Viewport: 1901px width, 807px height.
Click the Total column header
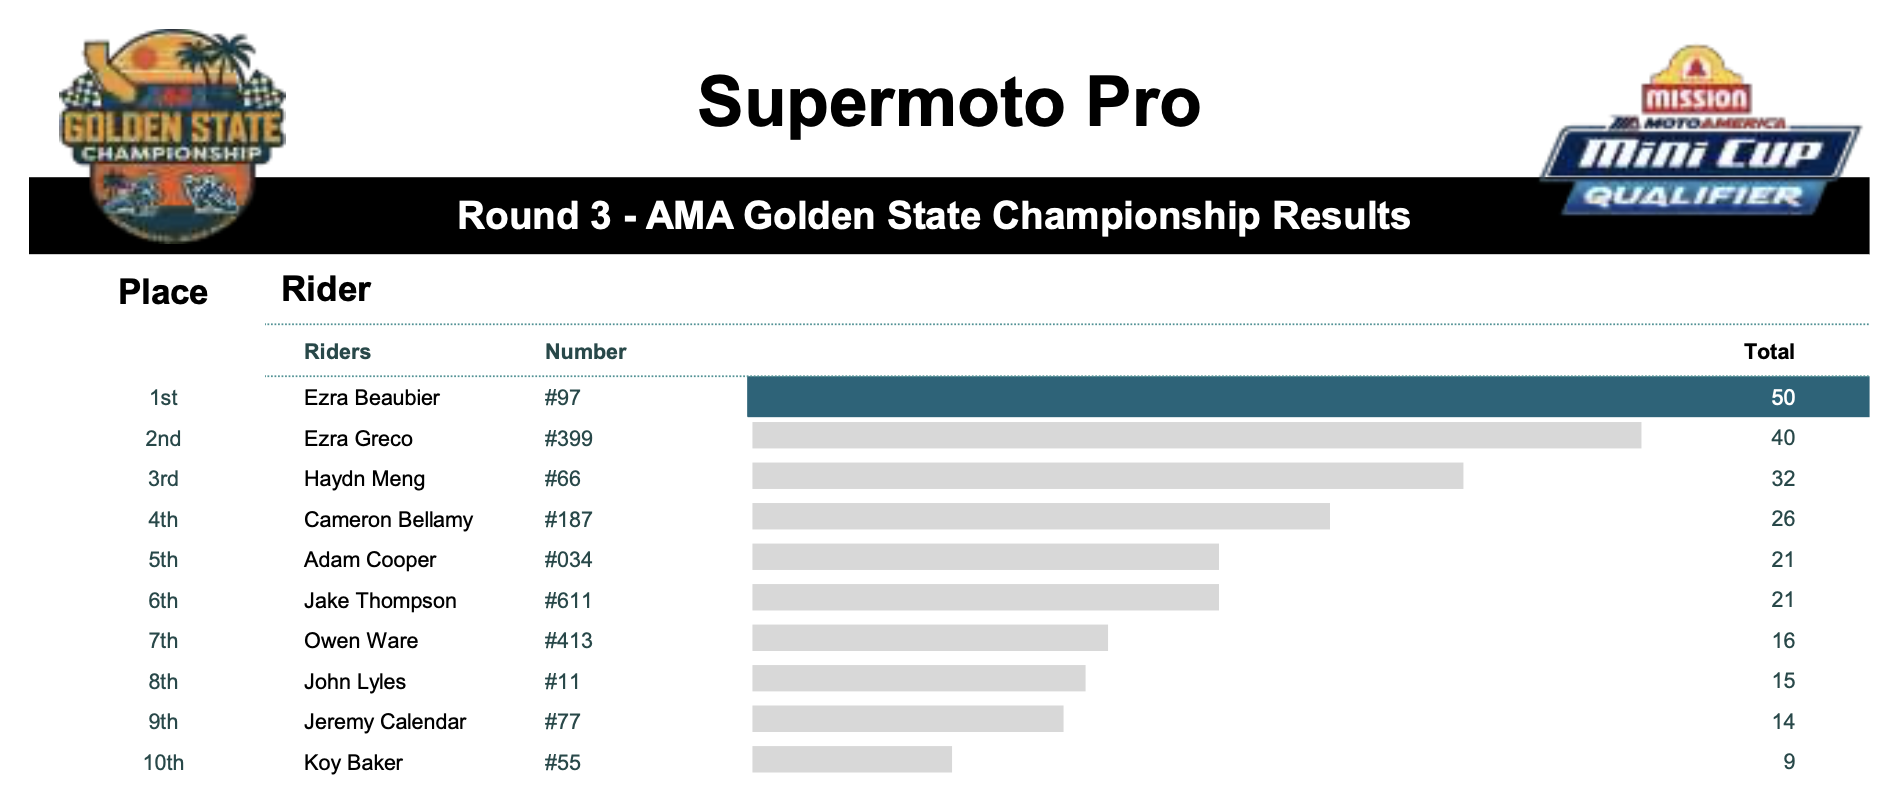(x=1769, y=352)
